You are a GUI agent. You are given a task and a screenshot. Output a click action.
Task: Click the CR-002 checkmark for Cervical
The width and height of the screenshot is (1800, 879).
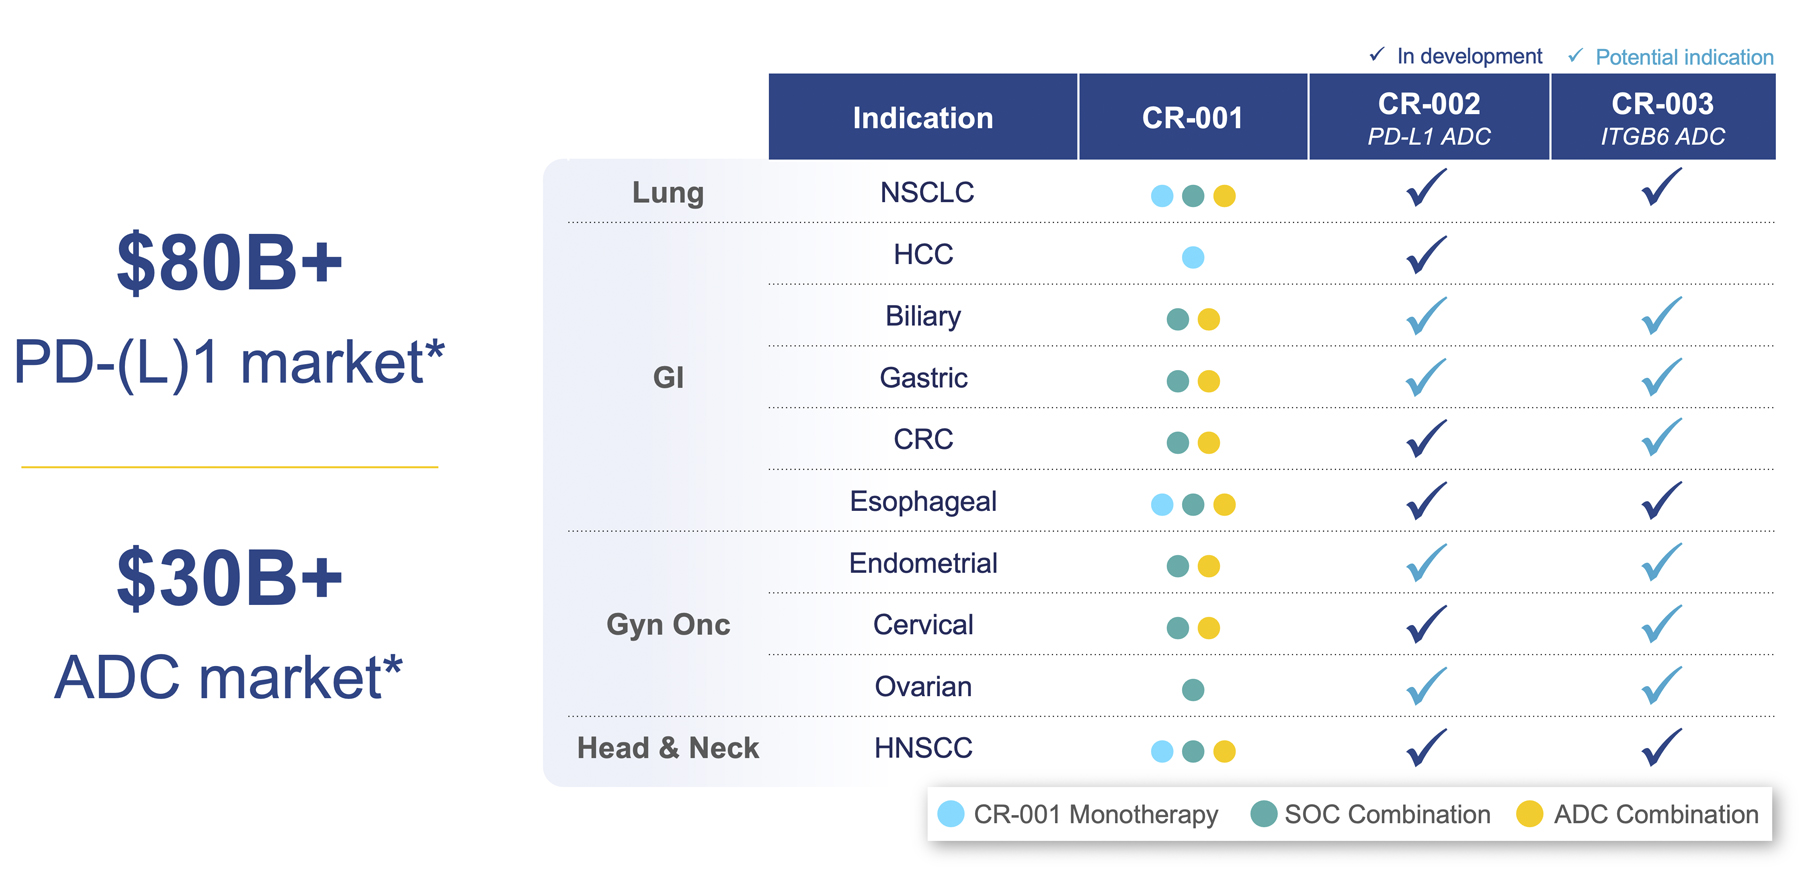(1426, 624)
